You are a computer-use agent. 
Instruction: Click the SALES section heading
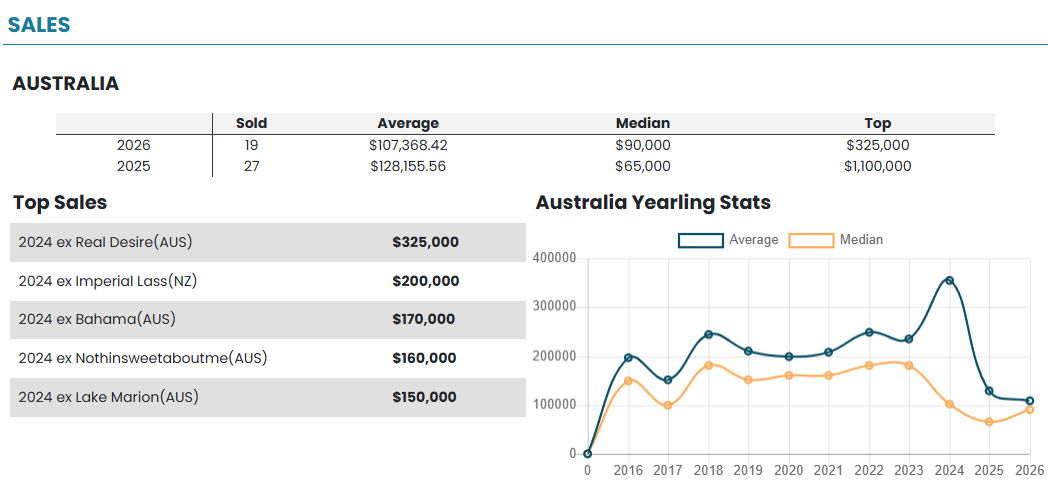point(39,25)
